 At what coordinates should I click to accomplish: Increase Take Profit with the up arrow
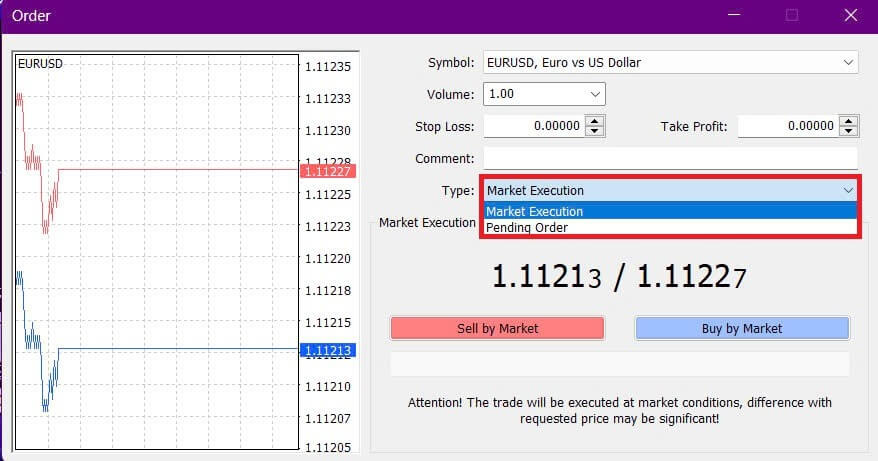pyautogui.click(x=849, y=121)
